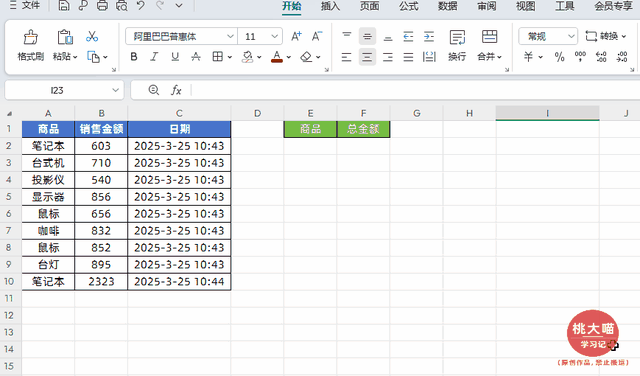Image resolution: width=640 pixels, height=376 pixels.
Task: Expand the Paste options arrow
Action: [x=75, y=57]
